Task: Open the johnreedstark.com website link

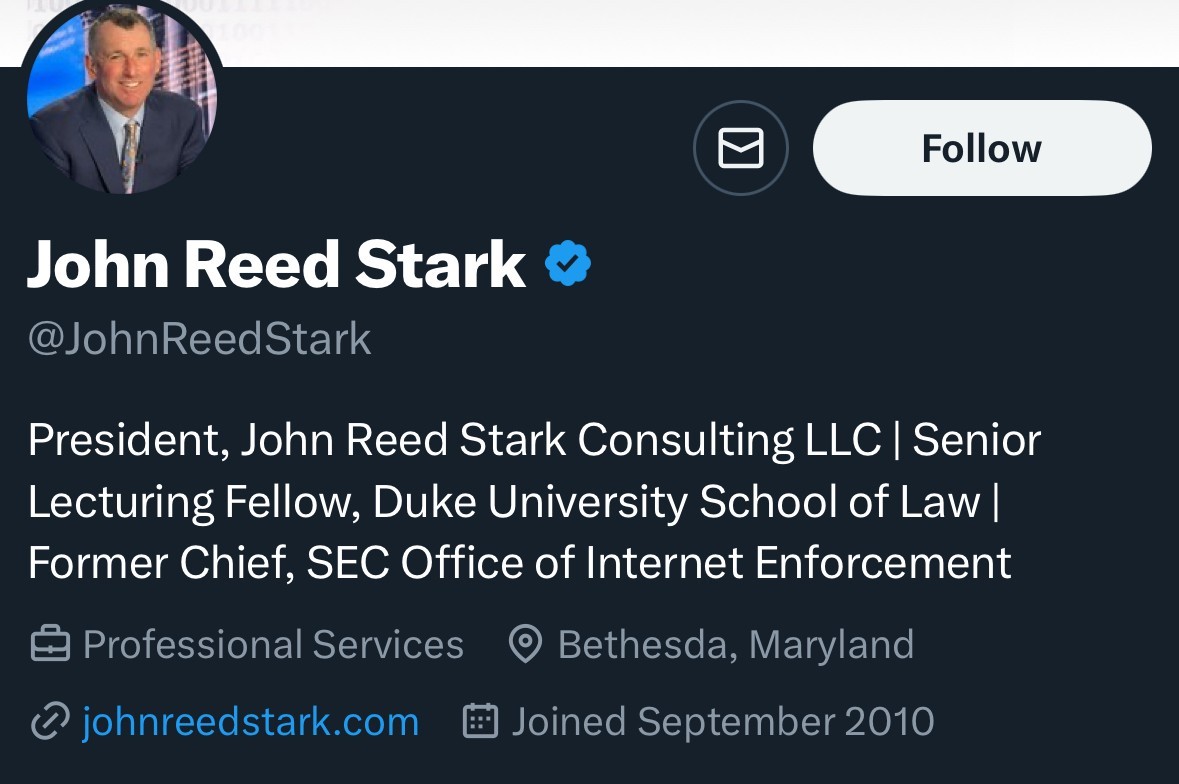Action: coord(250,721)
